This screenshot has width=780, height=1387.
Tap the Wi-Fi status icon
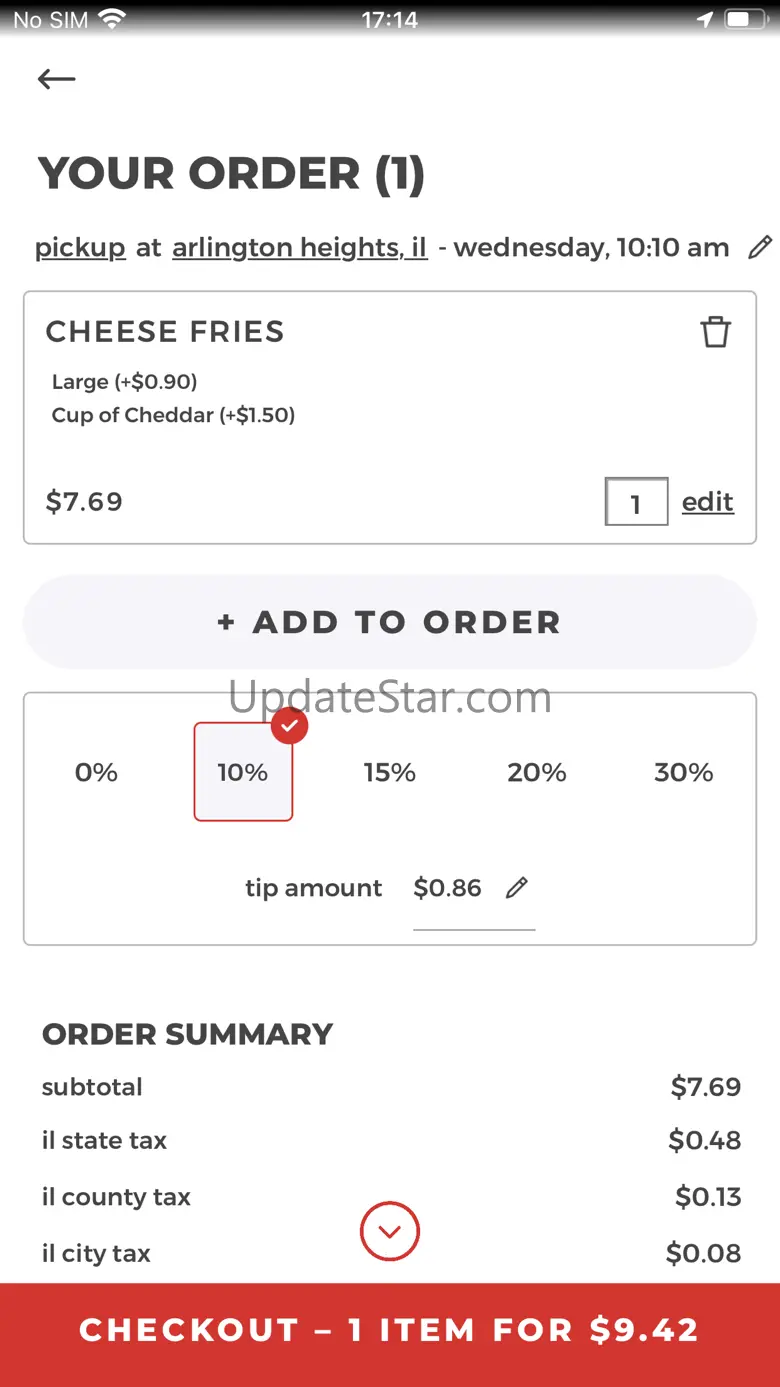[x=112, y=20]
